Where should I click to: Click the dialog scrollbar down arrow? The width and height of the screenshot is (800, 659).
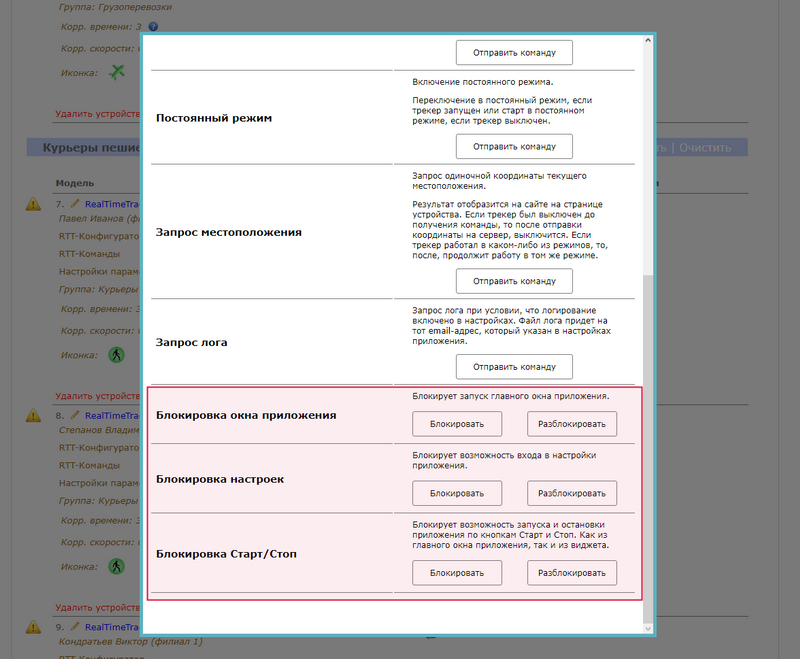pyautogui.click(x=648, y=627)
